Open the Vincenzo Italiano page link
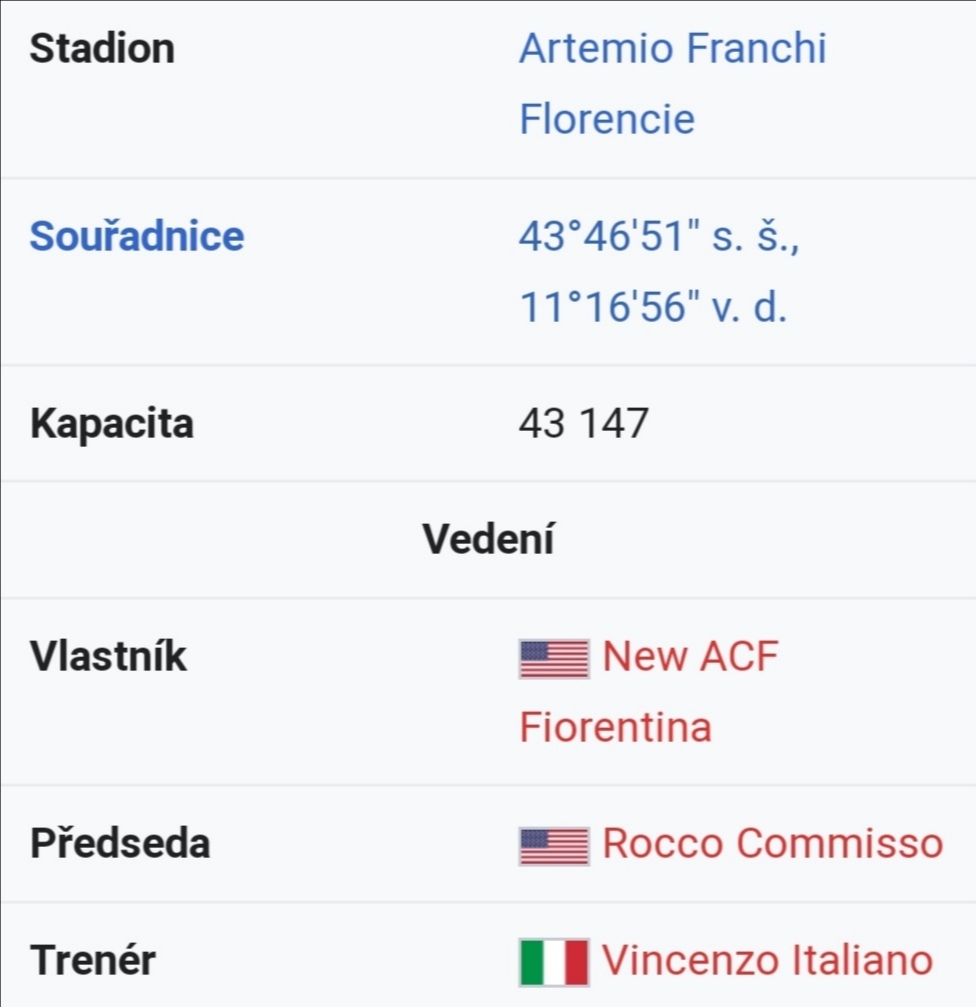This screenshot has width=976, height=1007. pos(767,960)
